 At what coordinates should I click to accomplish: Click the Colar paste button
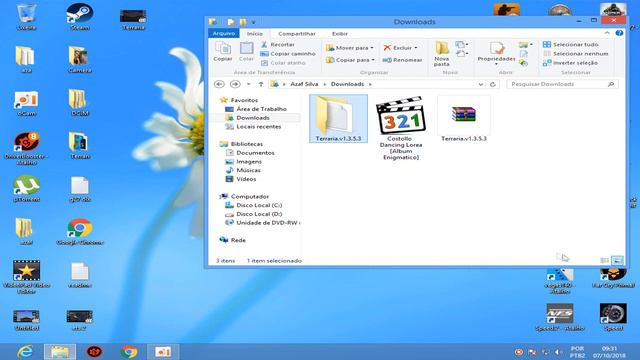[246, 51]
